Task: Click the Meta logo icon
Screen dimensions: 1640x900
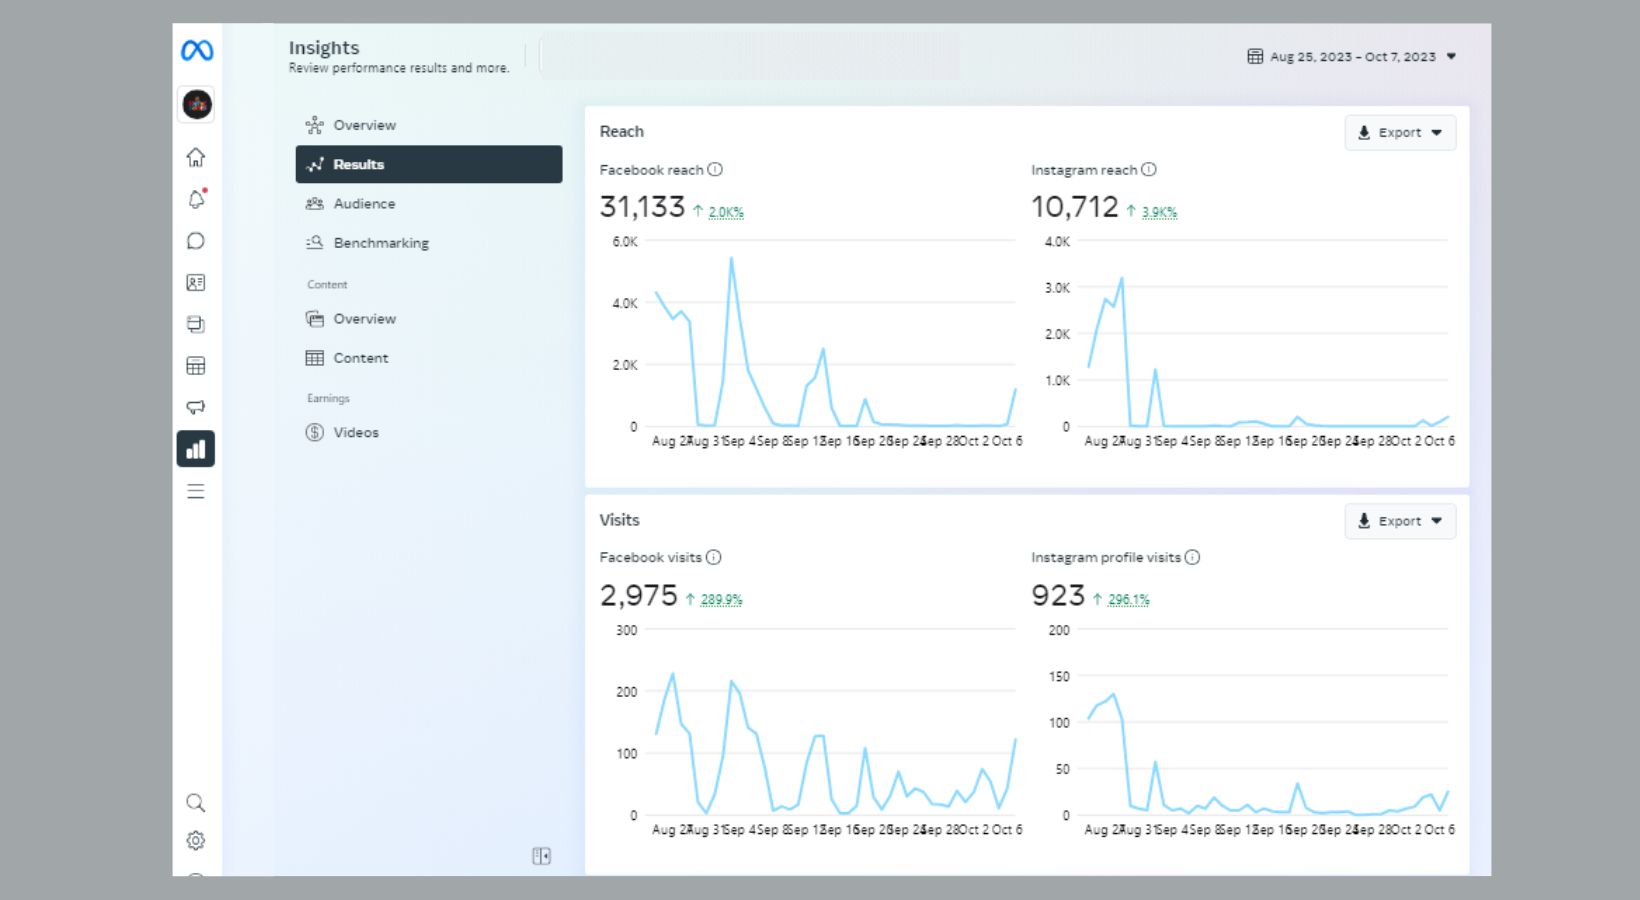Action: 197,50
